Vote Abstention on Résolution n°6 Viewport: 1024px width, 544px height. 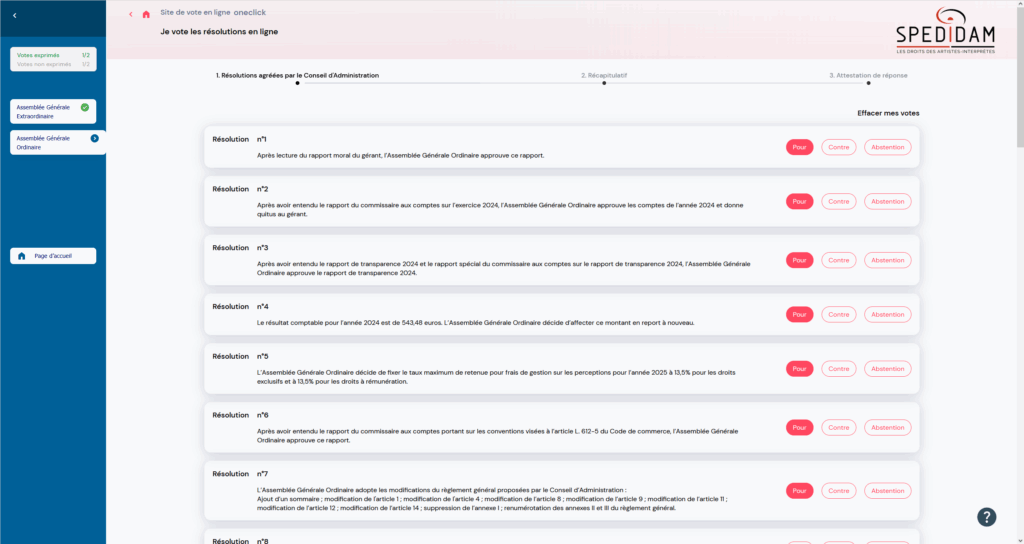point(888,427)
